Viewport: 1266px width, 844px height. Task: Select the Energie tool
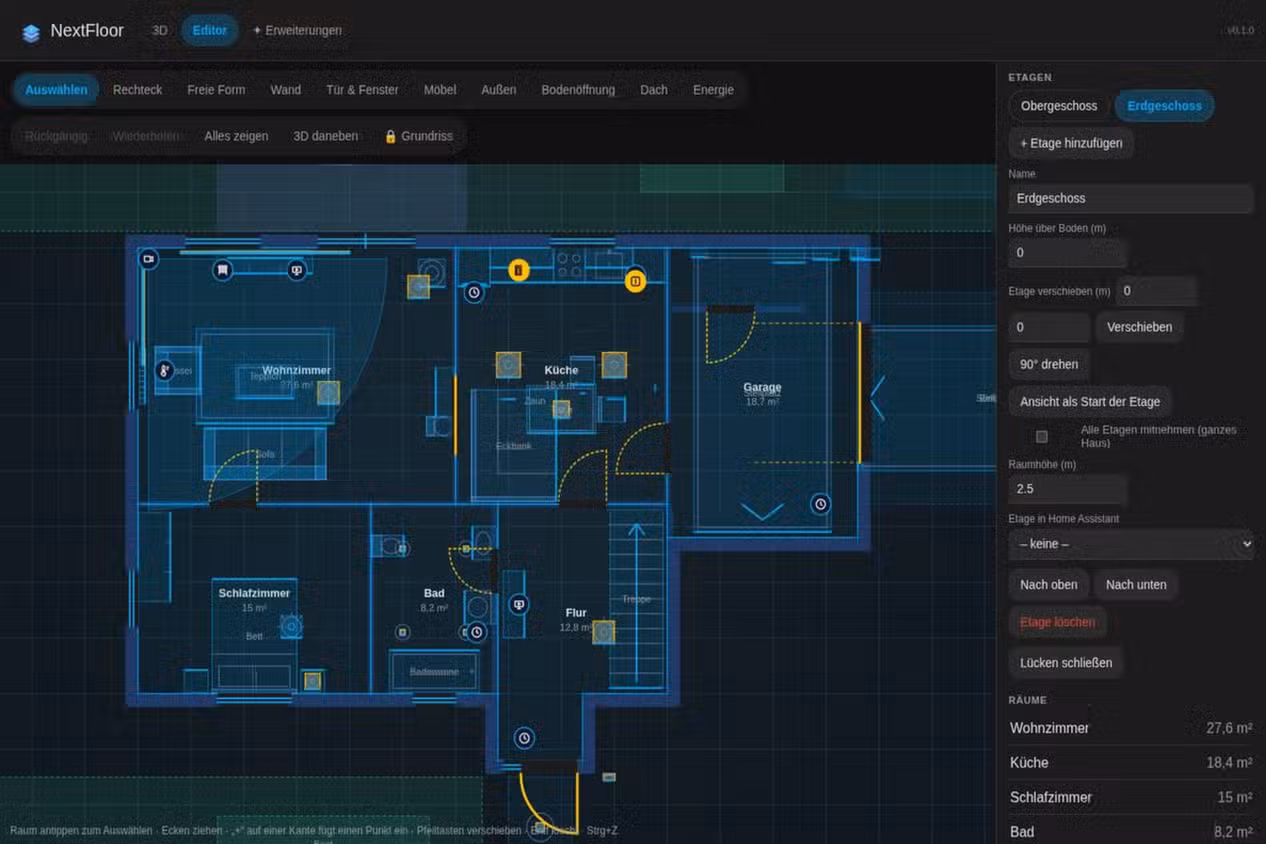click(713, 90)
